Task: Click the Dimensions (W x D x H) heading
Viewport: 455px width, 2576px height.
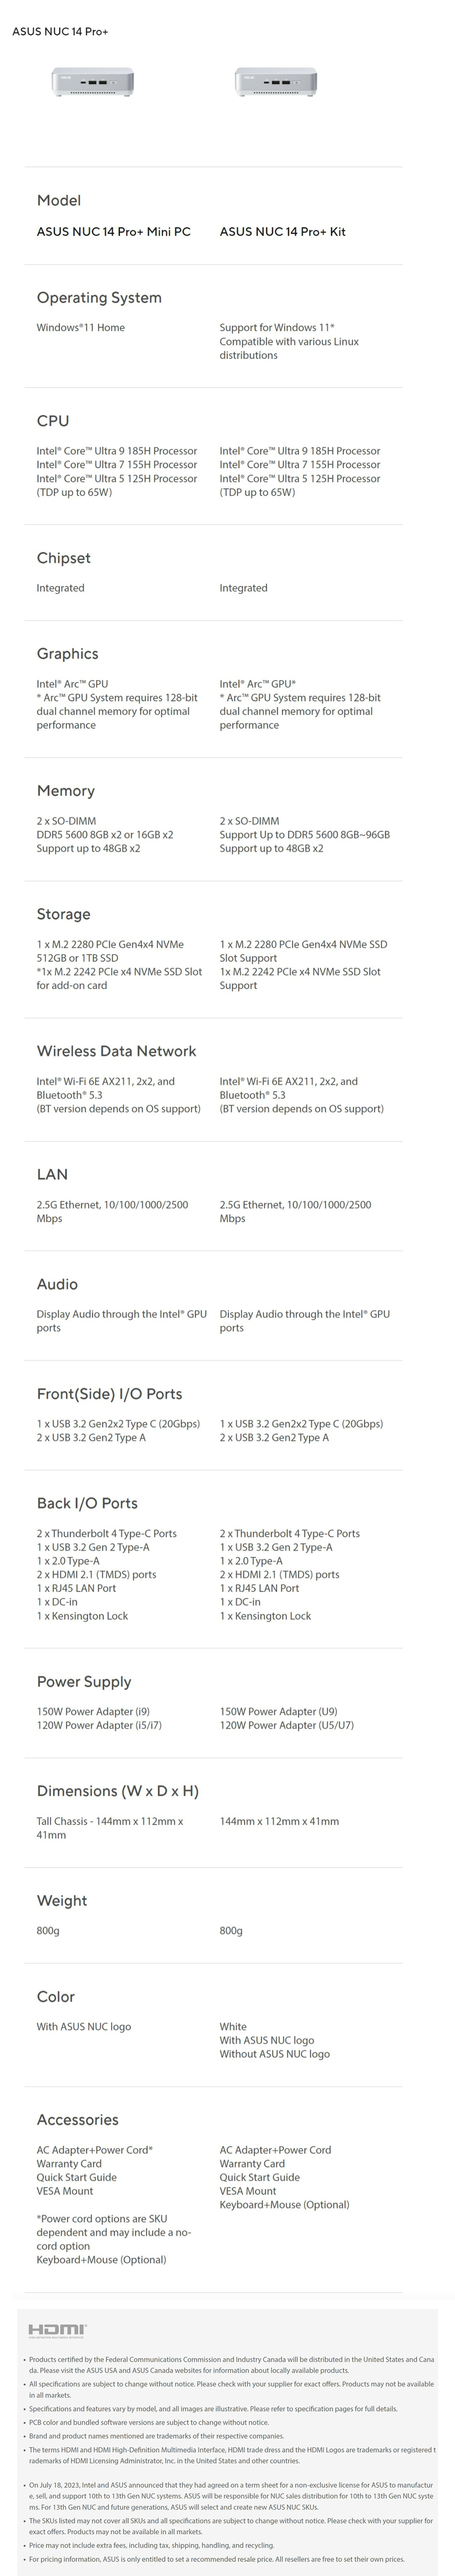Action: pyautogui.click(x=118, y=1791)
